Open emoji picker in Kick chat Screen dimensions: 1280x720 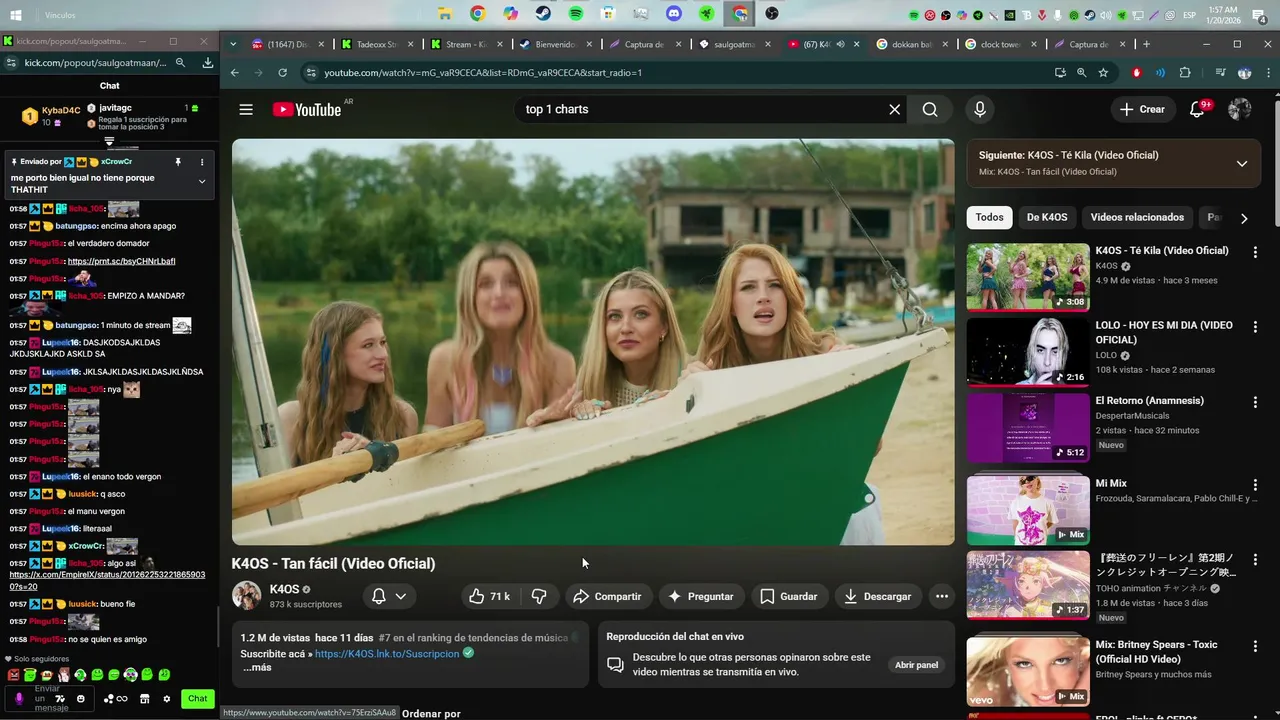(81, 698)
